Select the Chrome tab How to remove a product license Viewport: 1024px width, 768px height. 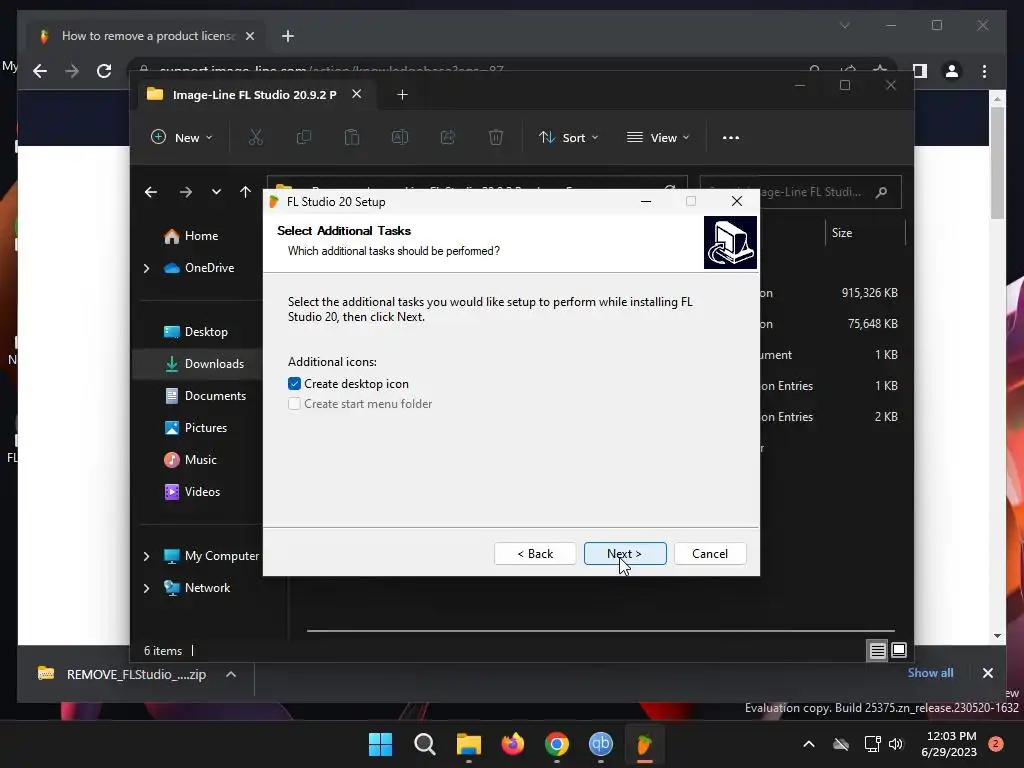click(x=147, y=36)
